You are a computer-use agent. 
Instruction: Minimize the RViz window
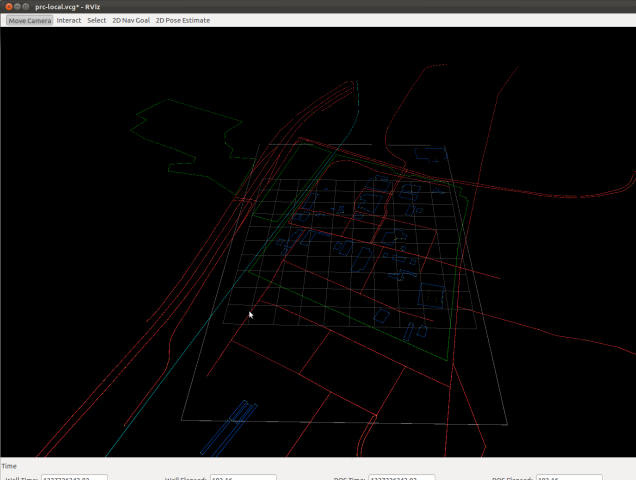17,6
